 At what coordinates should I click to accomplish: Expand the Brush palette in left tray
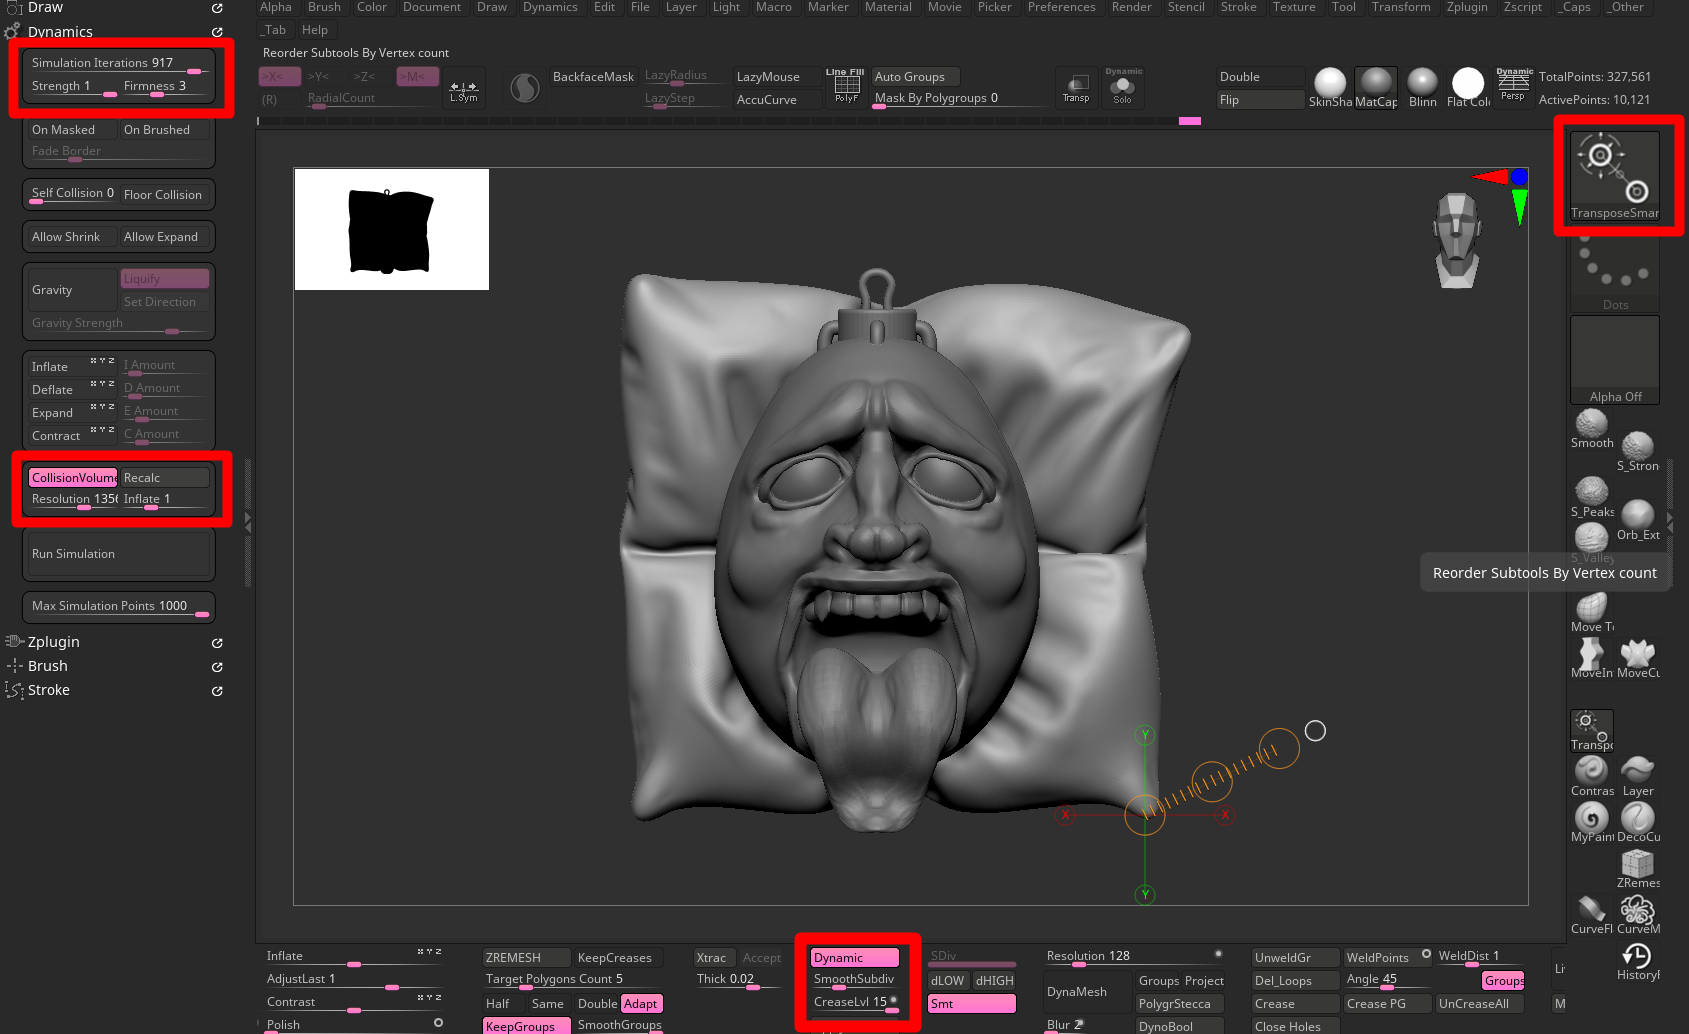click(x=48, y=666)
